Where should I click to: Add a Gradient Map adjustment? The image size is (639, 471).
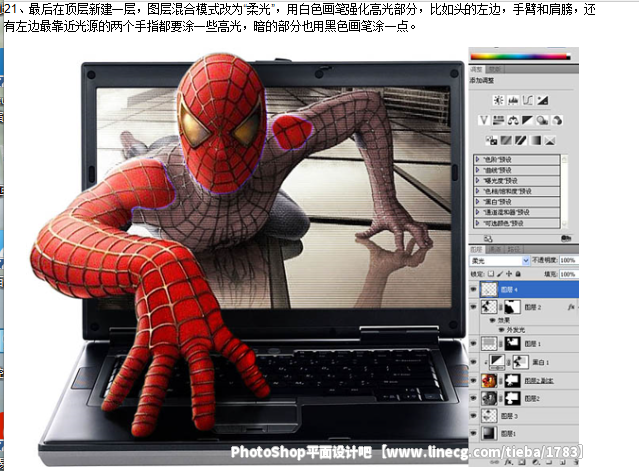pos(535,140)
